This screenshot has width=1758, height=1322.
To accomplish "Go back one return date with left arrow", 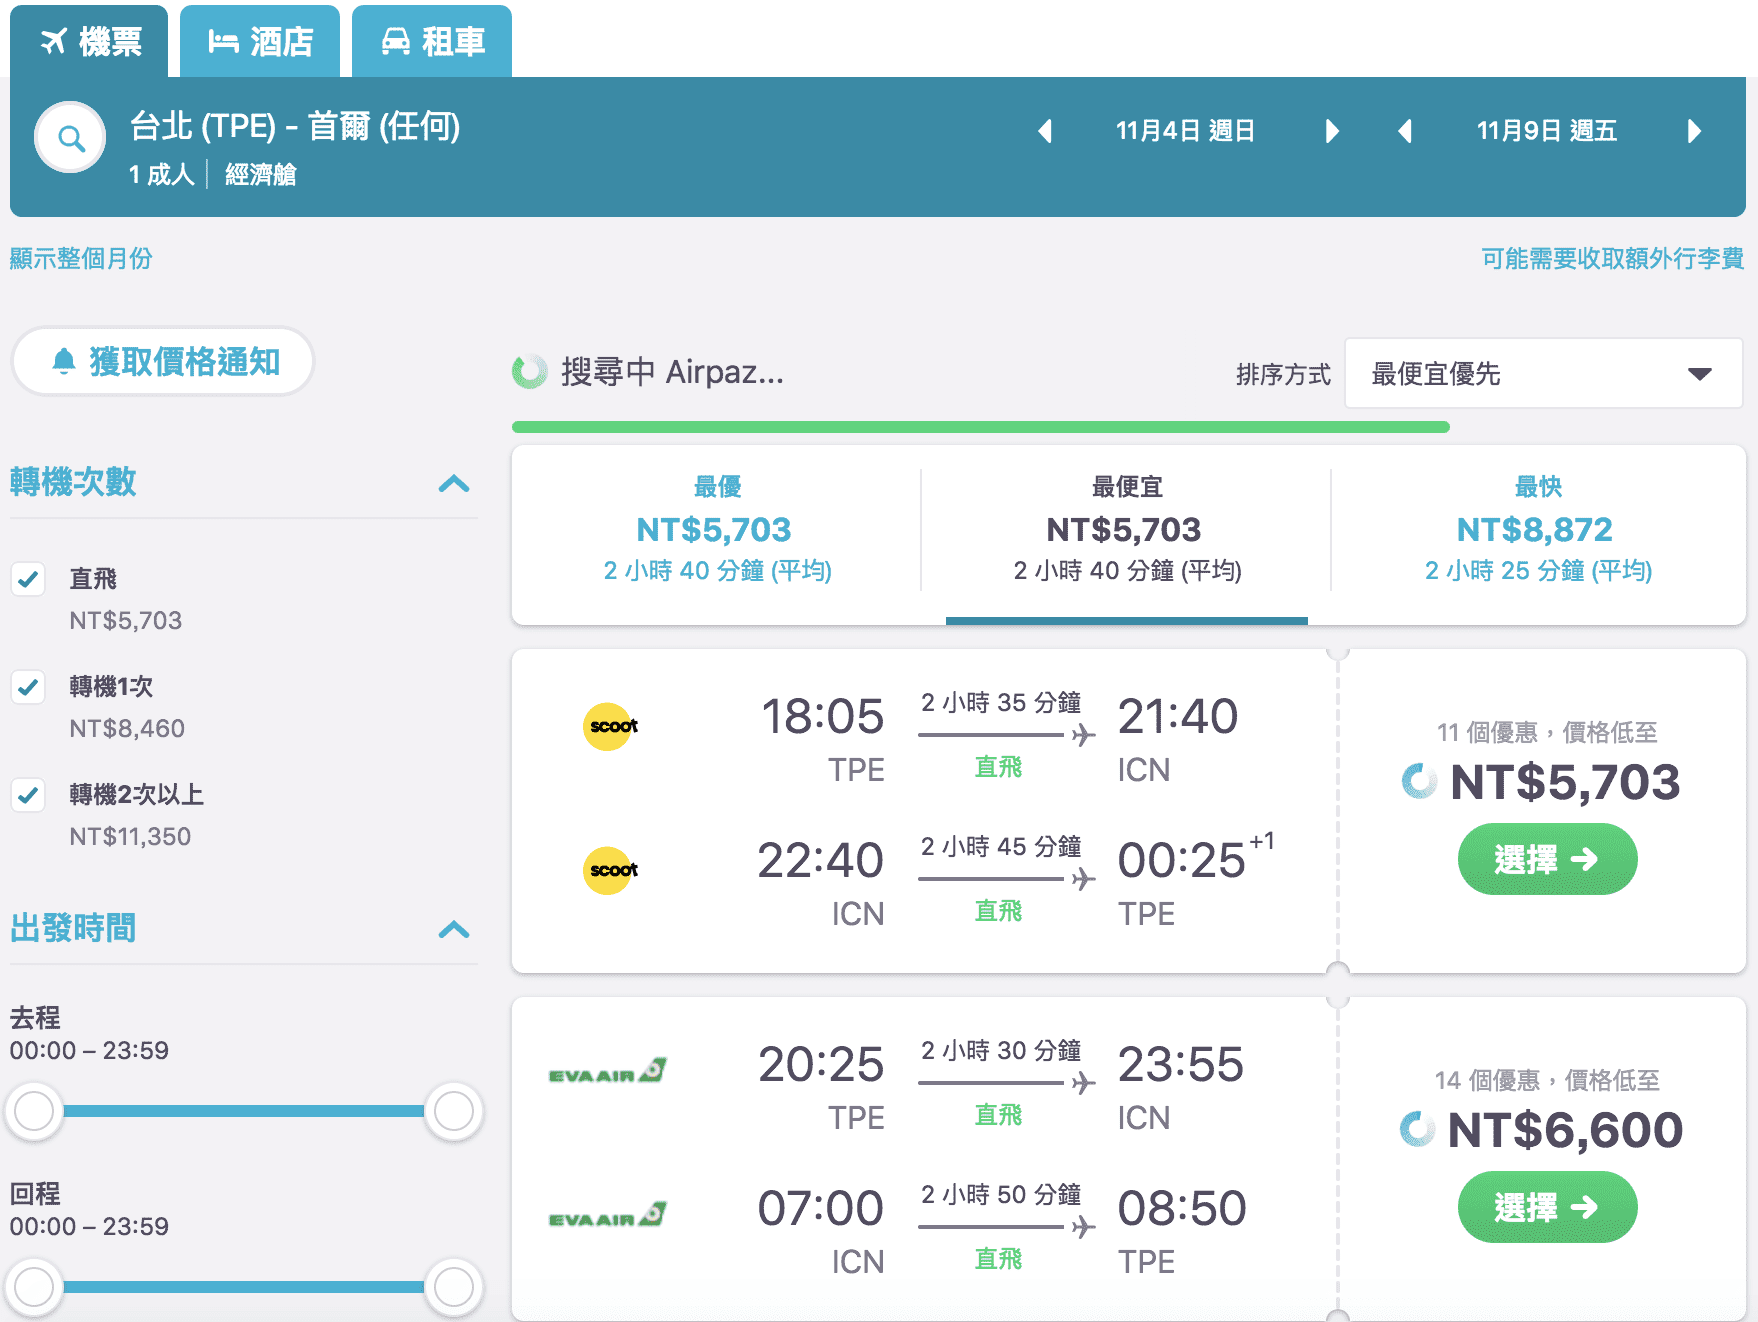I will click(x=1405, y=130).
